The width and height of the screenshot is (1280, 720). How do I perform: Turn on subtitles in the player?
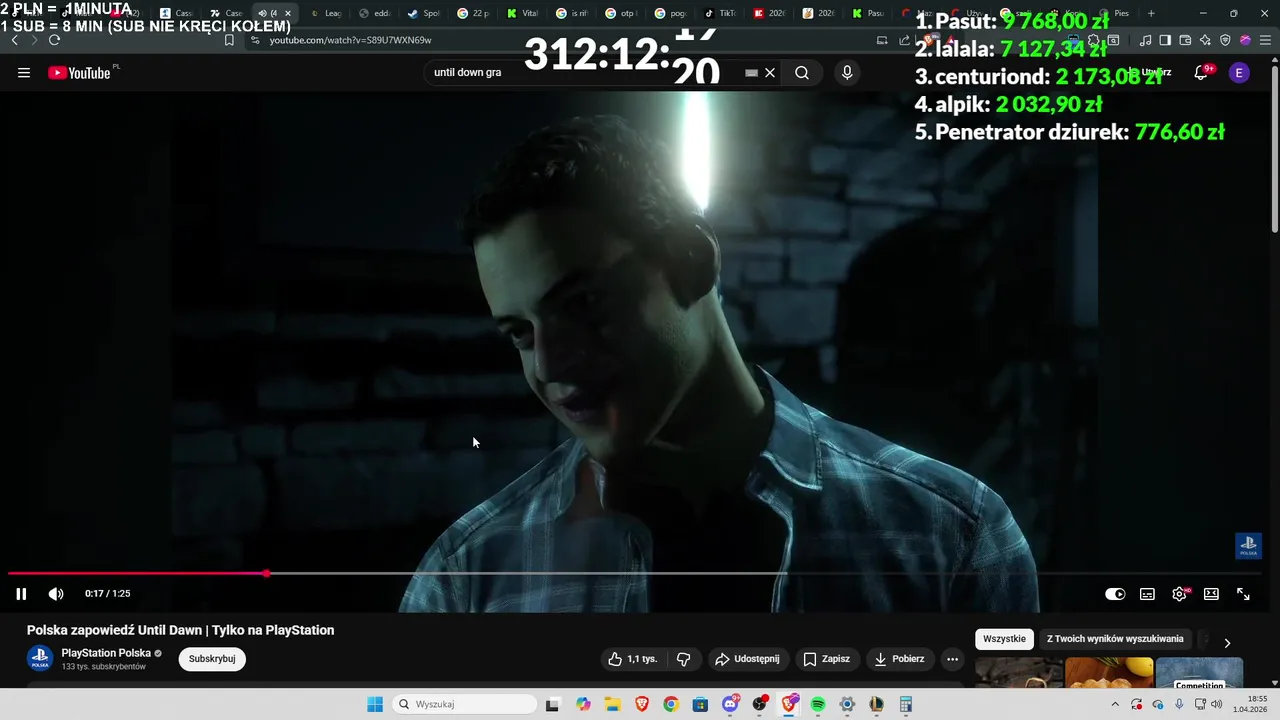point(1147,594)
